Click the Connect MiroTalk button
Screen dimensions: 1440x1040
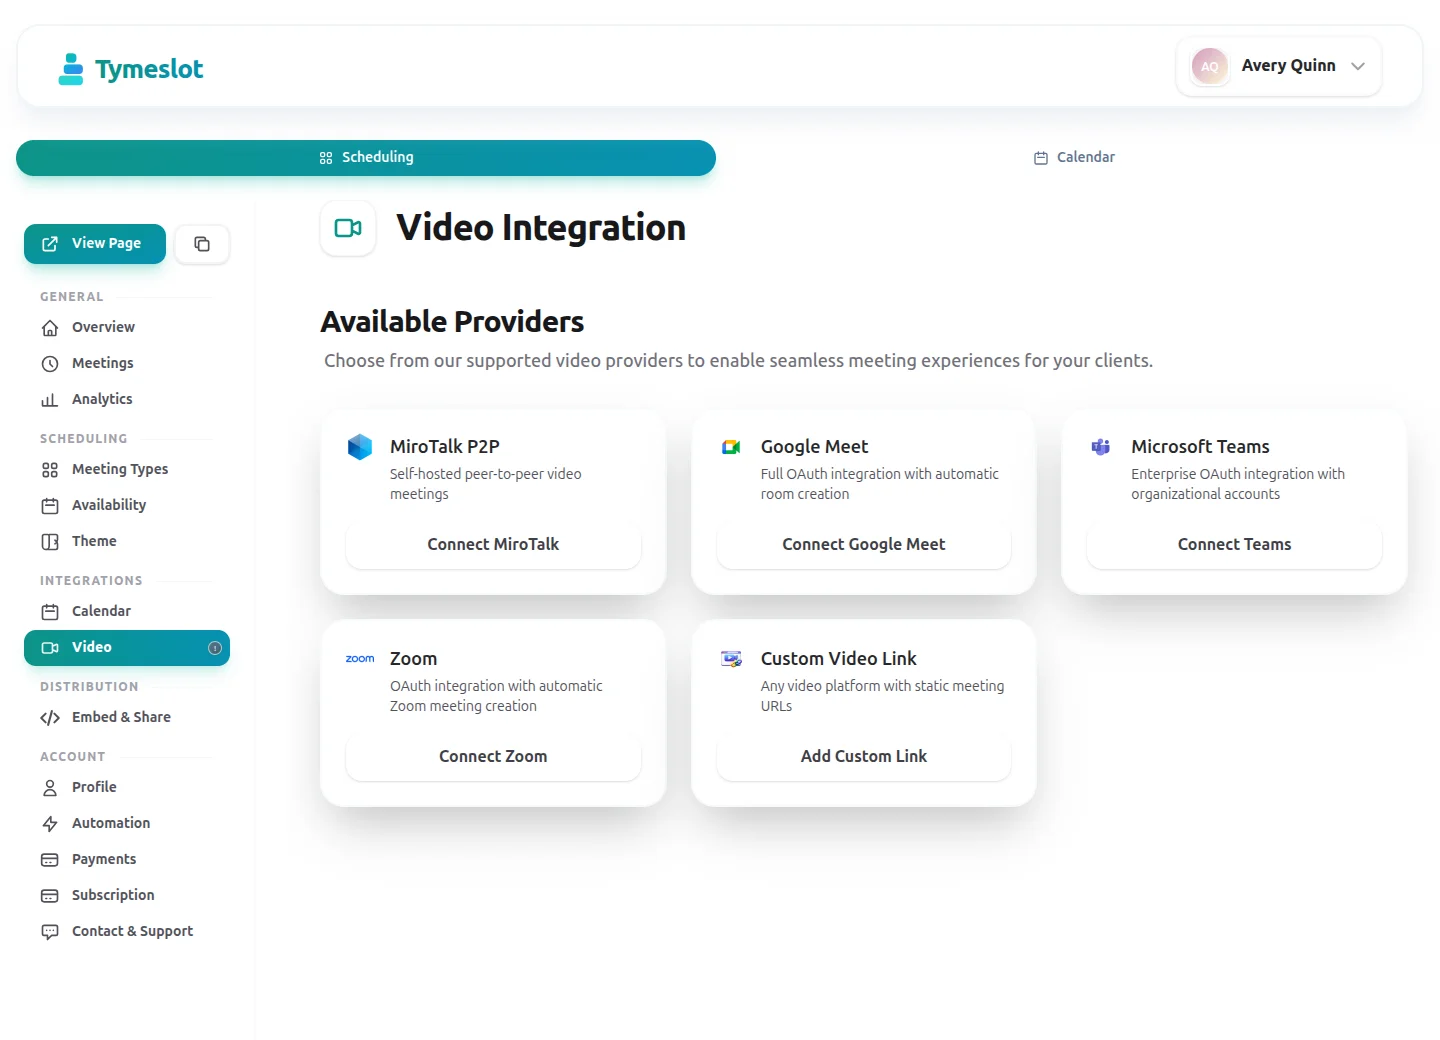(x=493, y=544)
